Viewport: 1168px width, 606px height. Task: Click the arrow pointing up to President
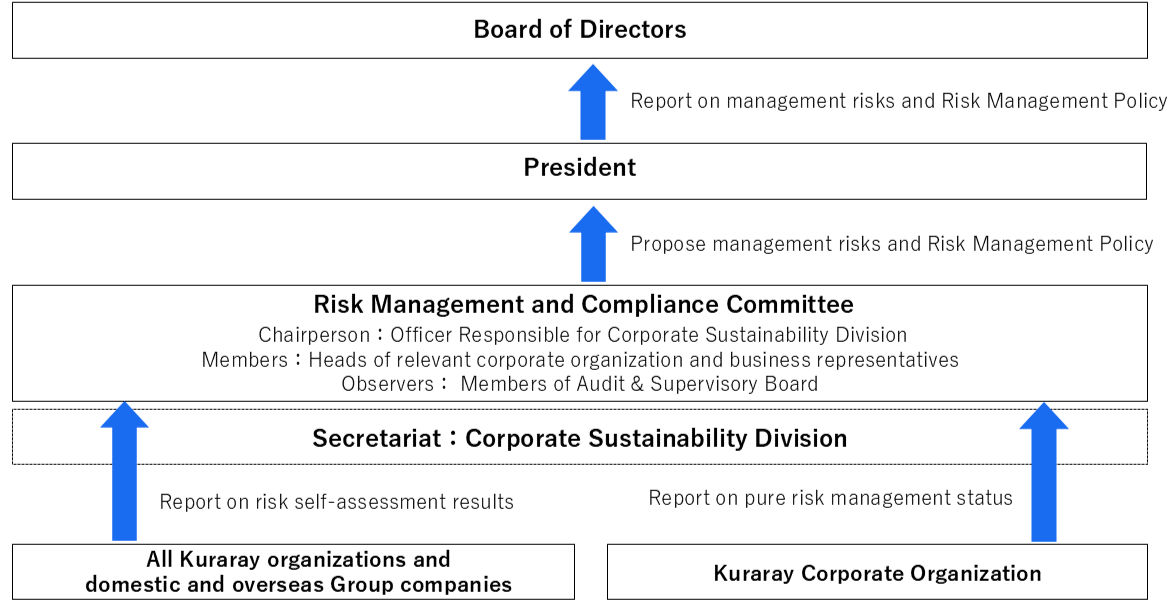593,245
